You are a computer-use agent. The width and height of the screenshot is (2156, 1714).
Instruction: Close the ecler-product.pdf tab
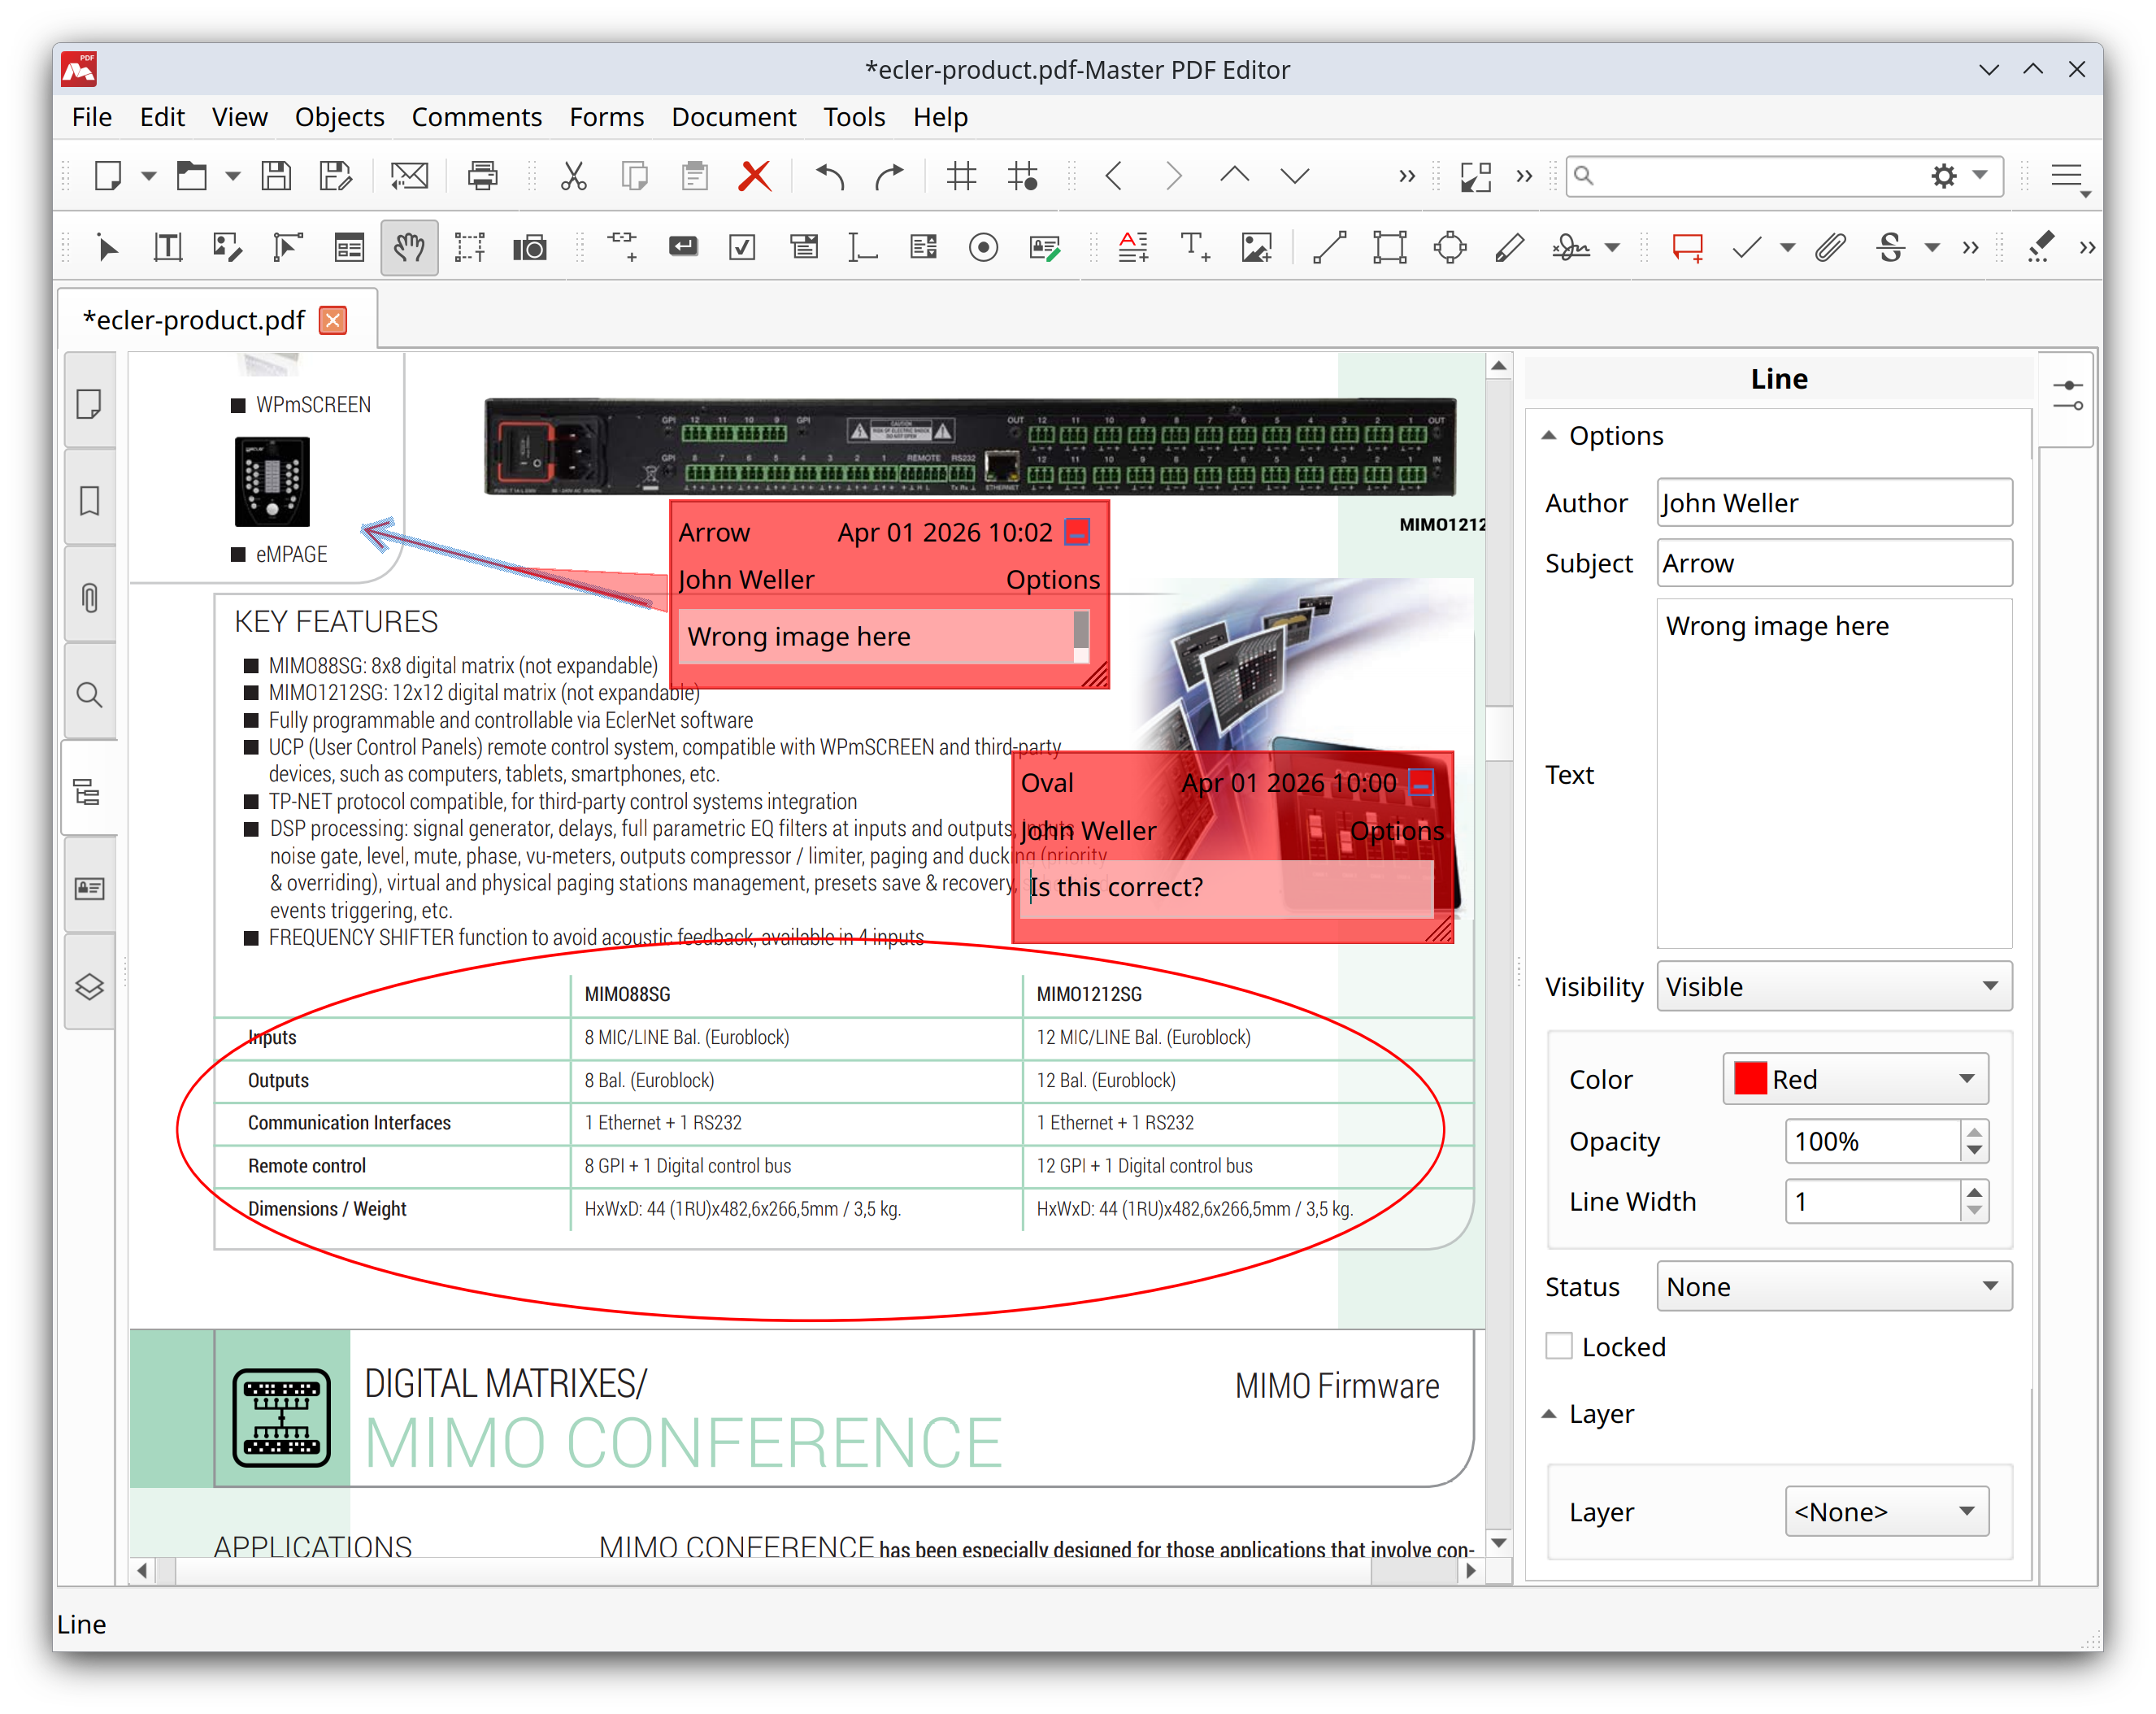tap(333, 320)
